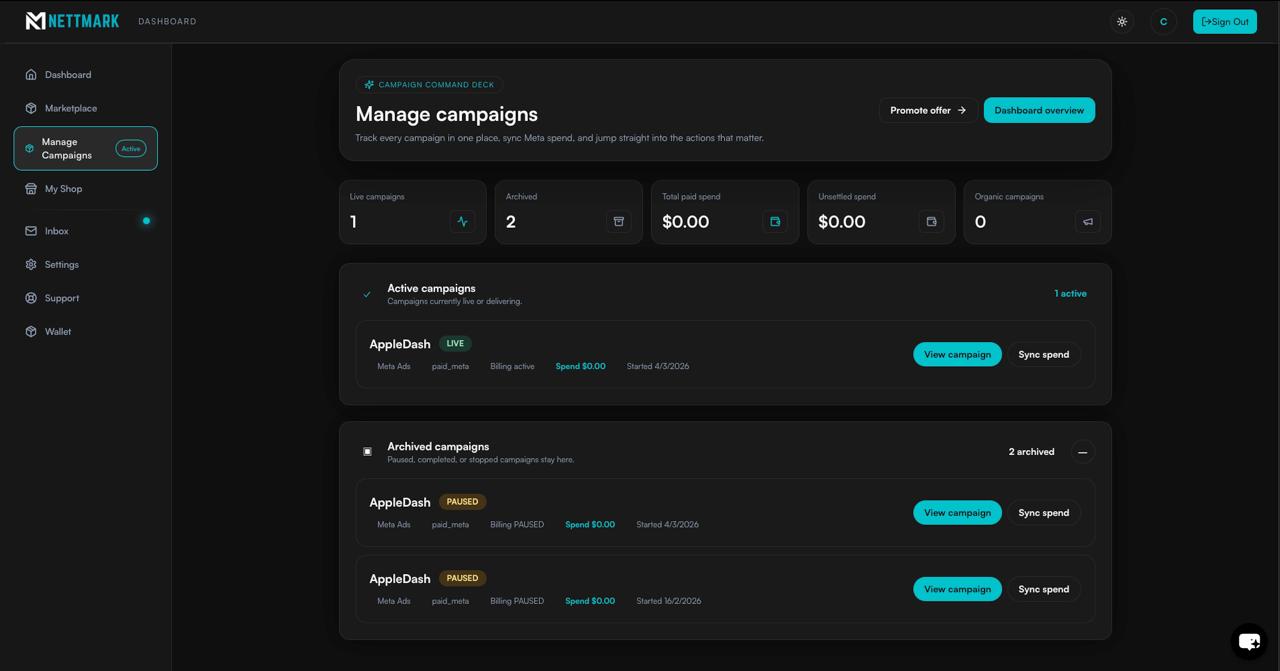The image size is (1280, 671).
Task: Open My Shop from the navigation
Action: [x=63, y=188]
